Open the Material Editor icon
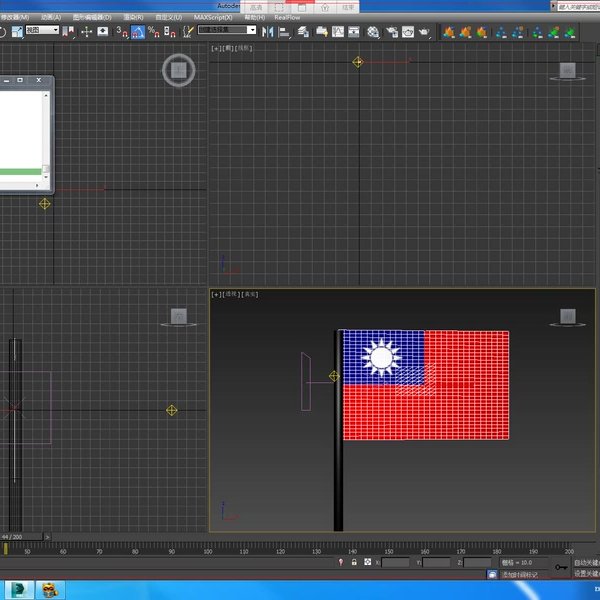Image resolution: width=600 pixels, height=600 pixels. 373,32
